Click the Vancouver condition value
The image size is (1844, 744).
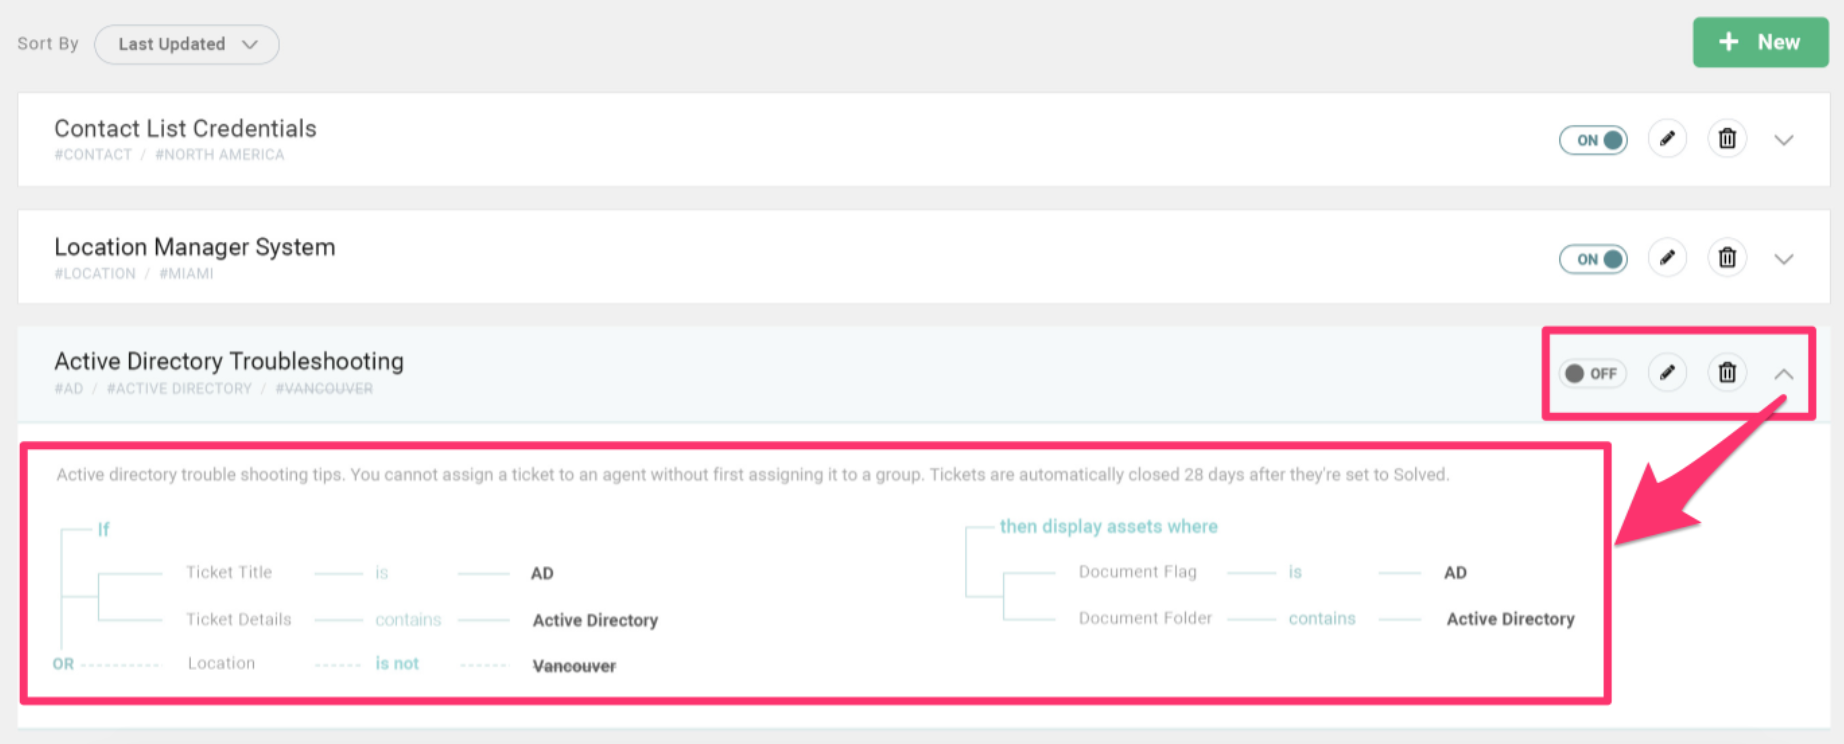tap(574, 666)
